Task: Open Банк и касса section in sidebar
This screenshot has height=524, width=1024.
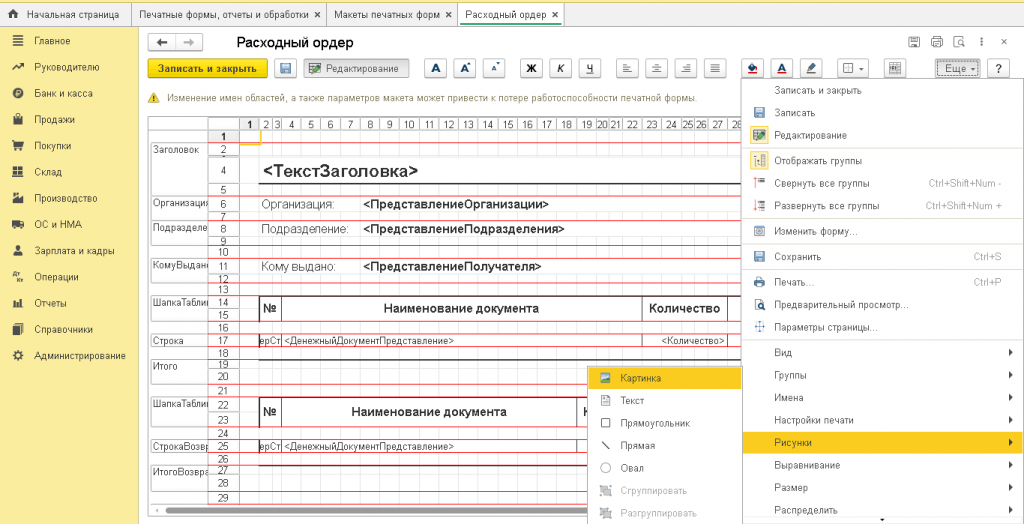Action: (x=63, y=93)
